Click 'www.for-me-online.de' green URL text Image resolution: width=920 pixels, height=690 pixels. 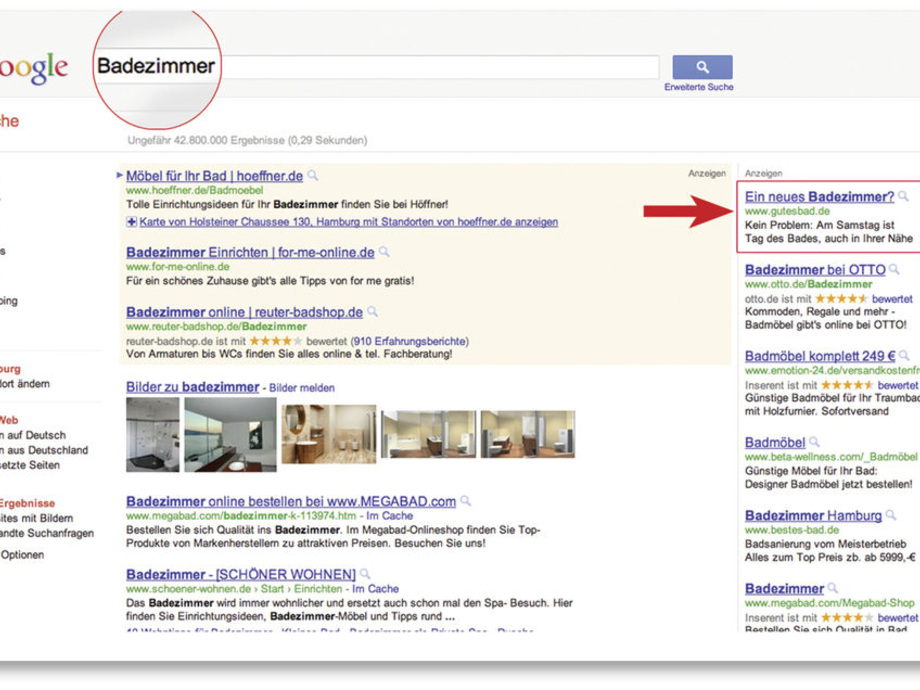point(178,266)
